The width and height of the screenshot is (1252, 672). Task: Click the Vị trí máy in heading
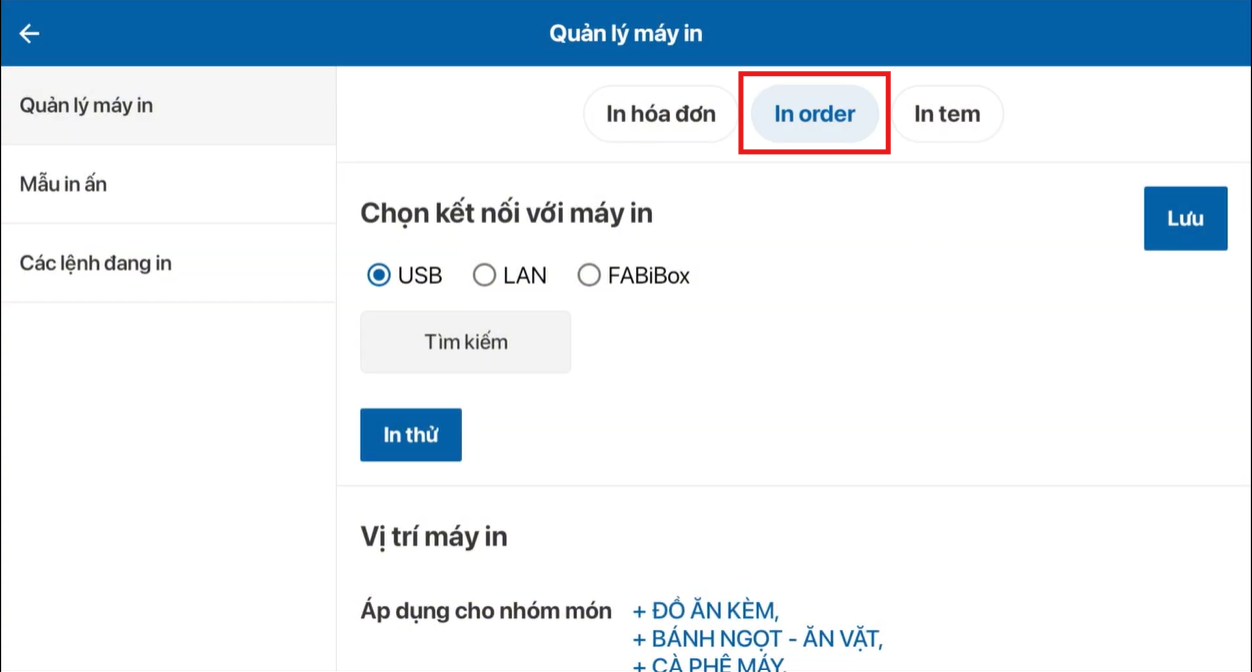[433, 537]
